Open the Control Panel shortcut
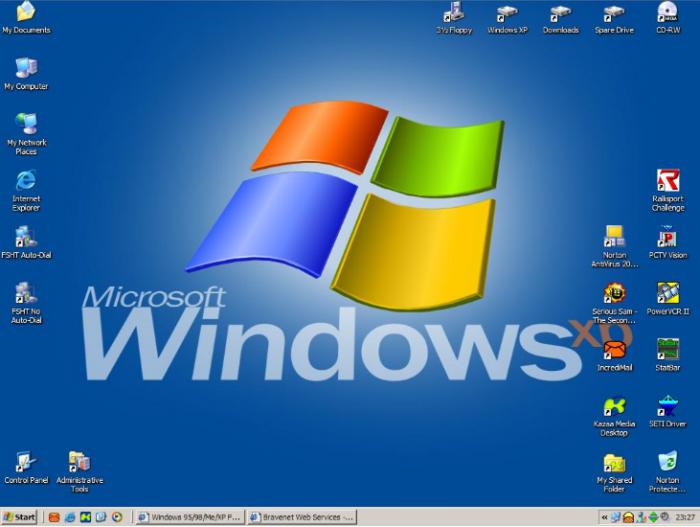700x527 pixels. (26, 468)
